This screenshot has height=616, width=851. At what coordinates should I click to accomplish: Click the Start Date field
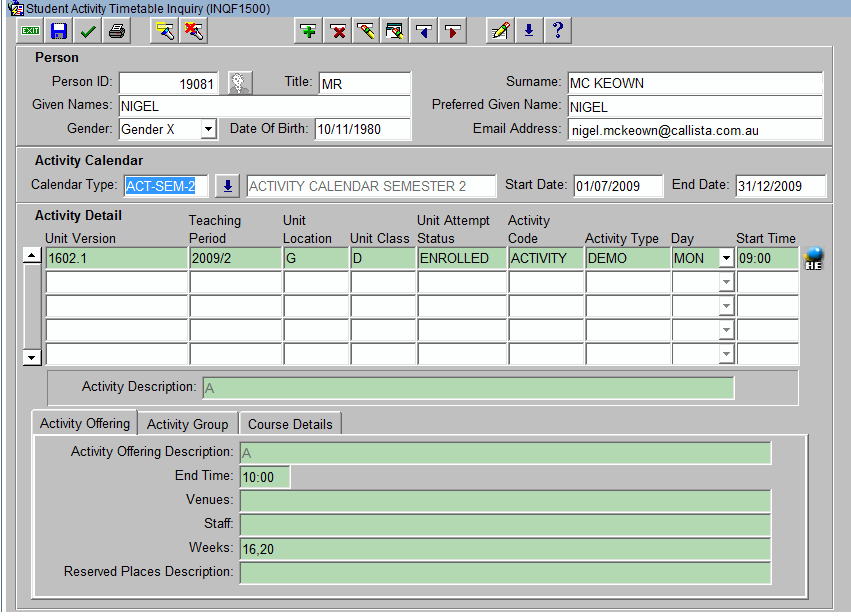point(617,186)
